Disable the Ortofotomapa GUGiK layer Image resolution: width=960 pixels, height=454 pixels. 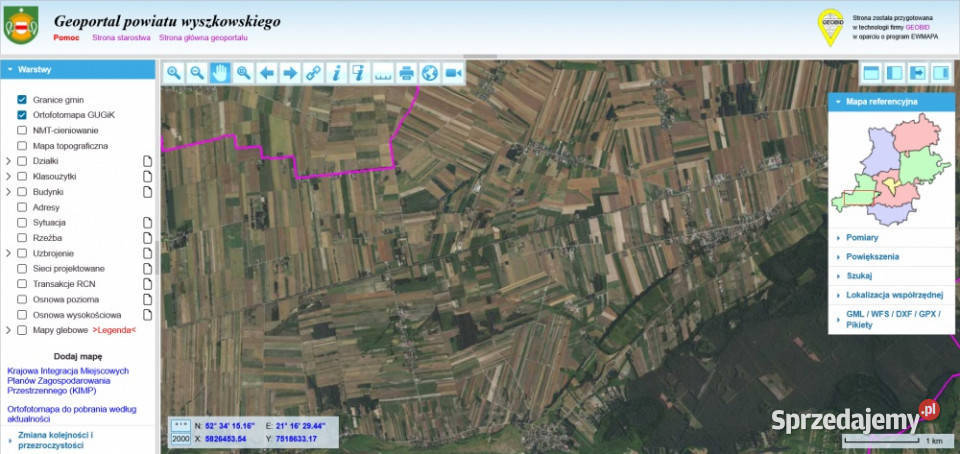[x=22, y=115]
